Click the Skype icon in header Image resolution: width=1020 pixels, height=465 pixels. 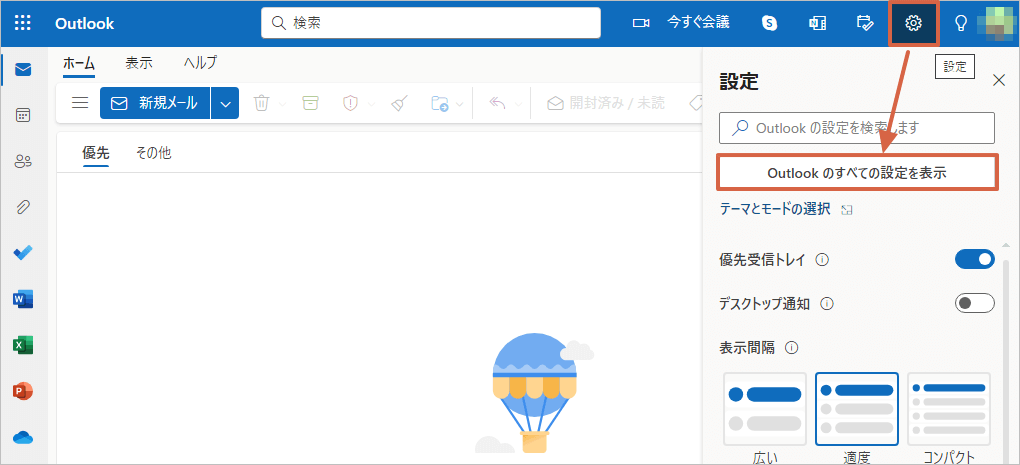[770, 23]
